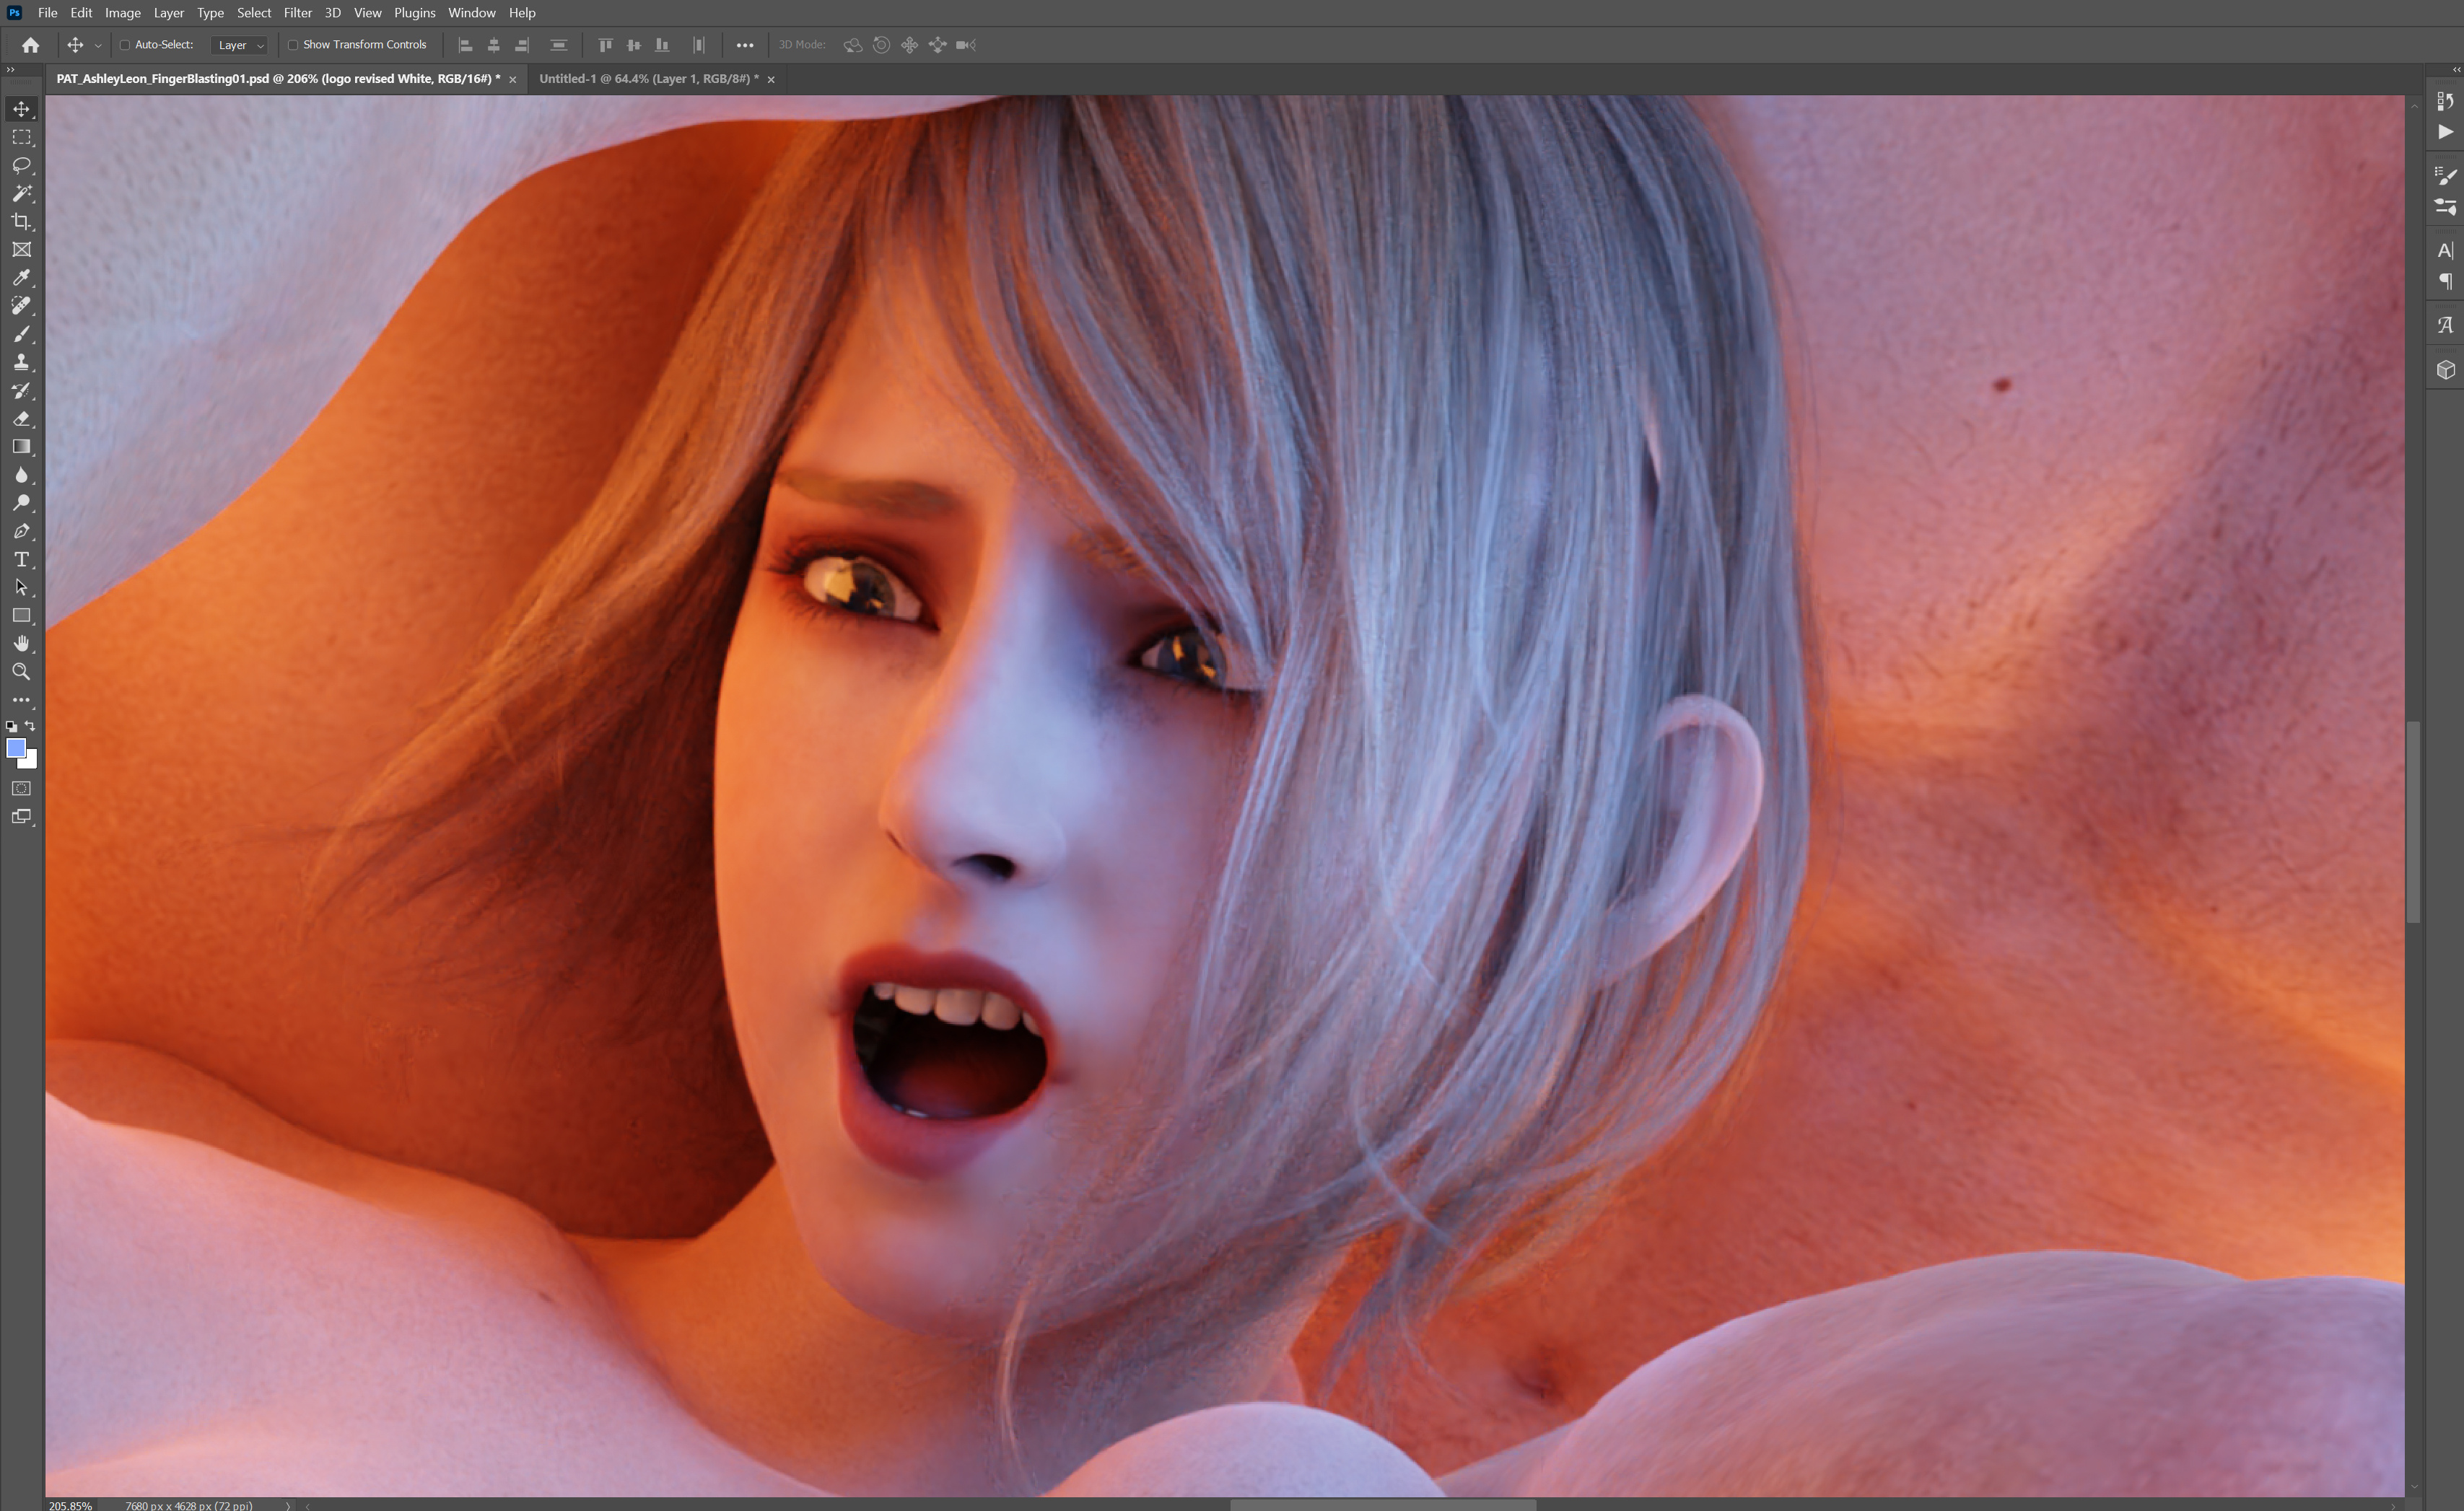Screen dimensions: 2464x1511
Task: Select the Blur tool
Action: (21, 475)
